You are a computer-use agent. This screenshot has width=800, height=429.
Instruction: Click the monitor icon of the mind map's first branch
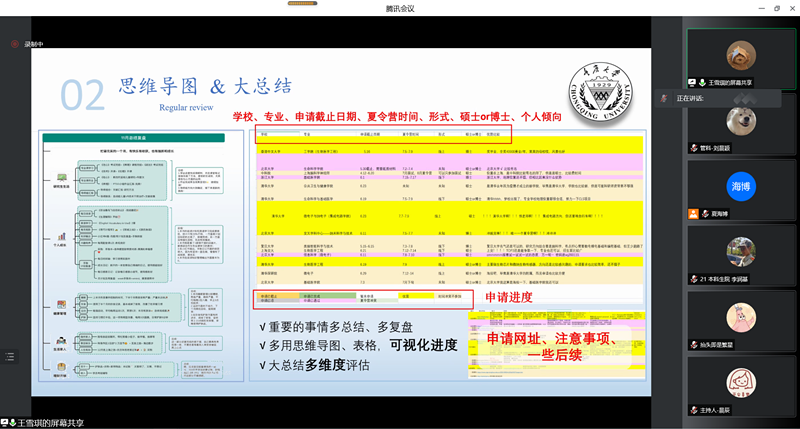pos(62,178)
